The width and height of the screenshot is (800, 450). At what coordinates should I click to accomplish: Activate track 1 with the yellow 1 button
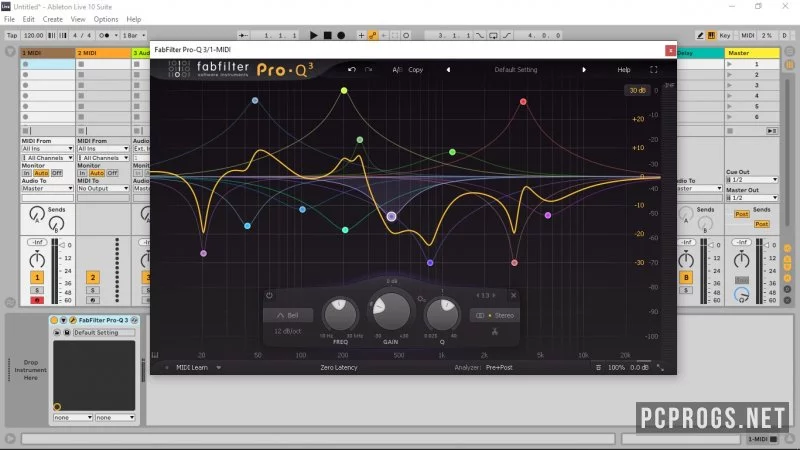tap(37, 278)
